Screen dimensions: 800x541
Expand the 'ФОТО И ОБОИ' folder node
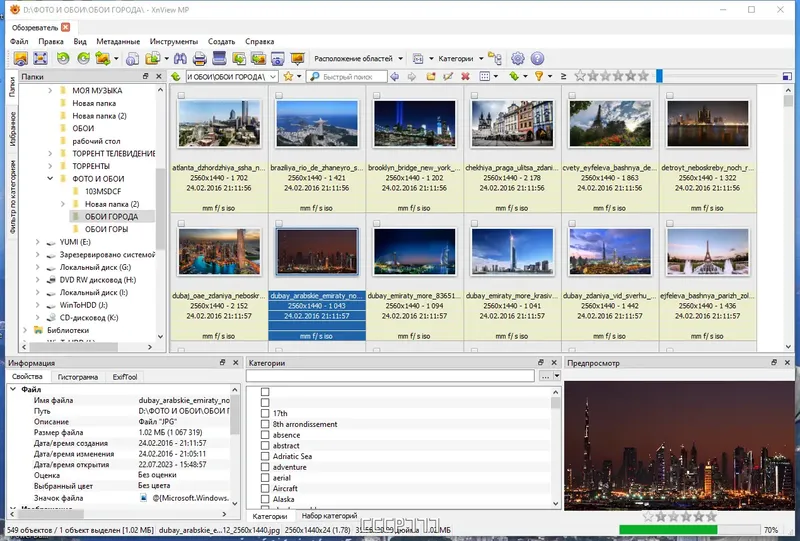click(x=51, y=179)
